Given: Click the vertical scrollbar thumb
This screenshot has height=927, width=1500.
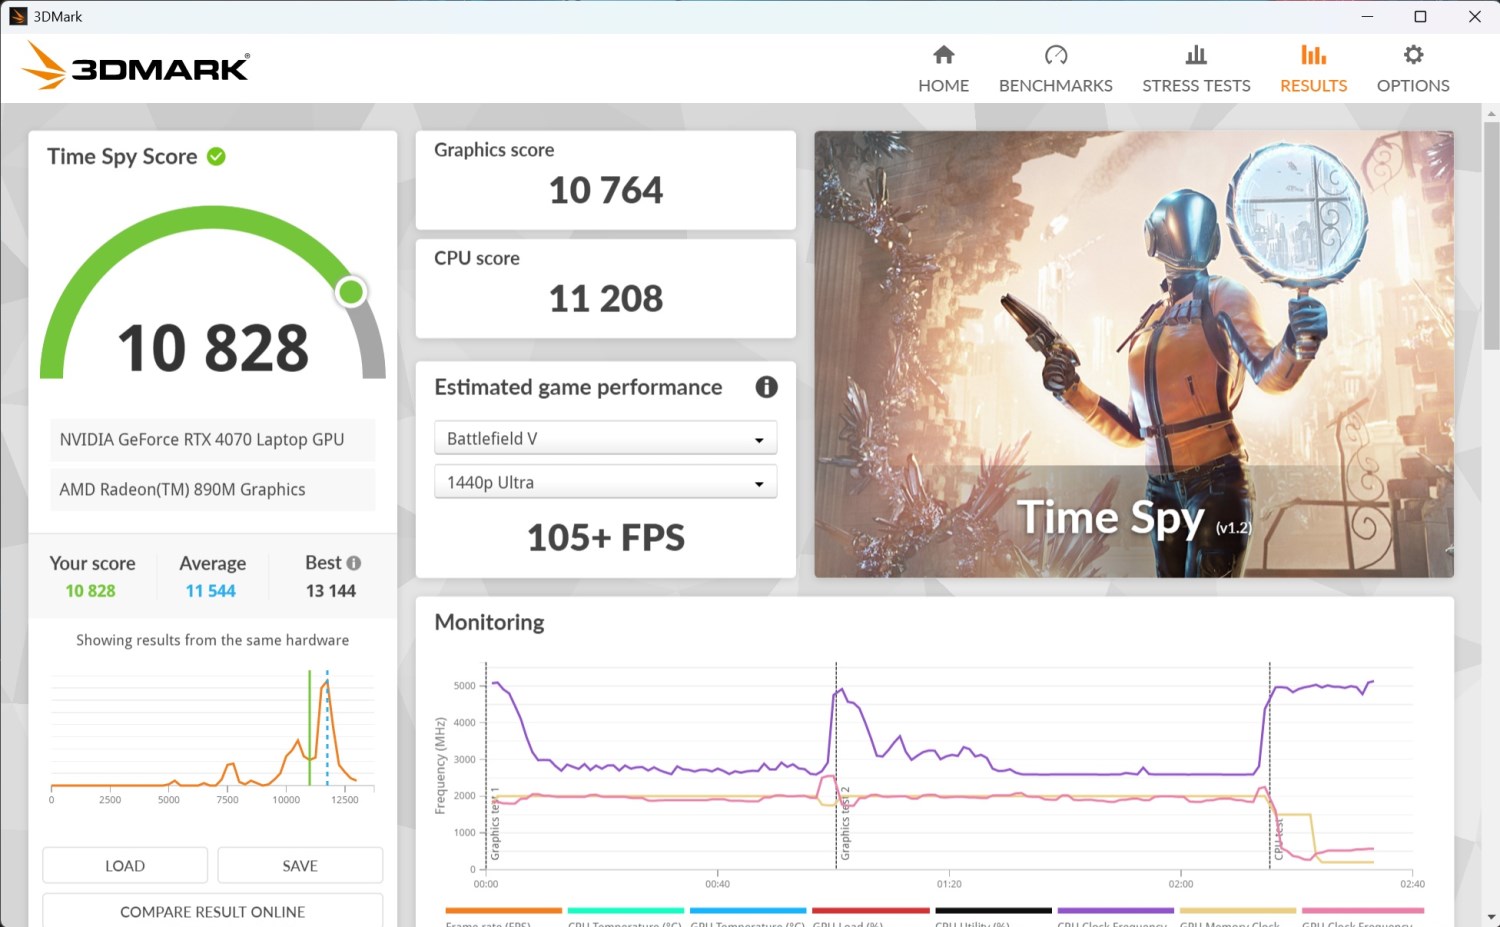Looking at the screenshot, I should point(1491,236).
